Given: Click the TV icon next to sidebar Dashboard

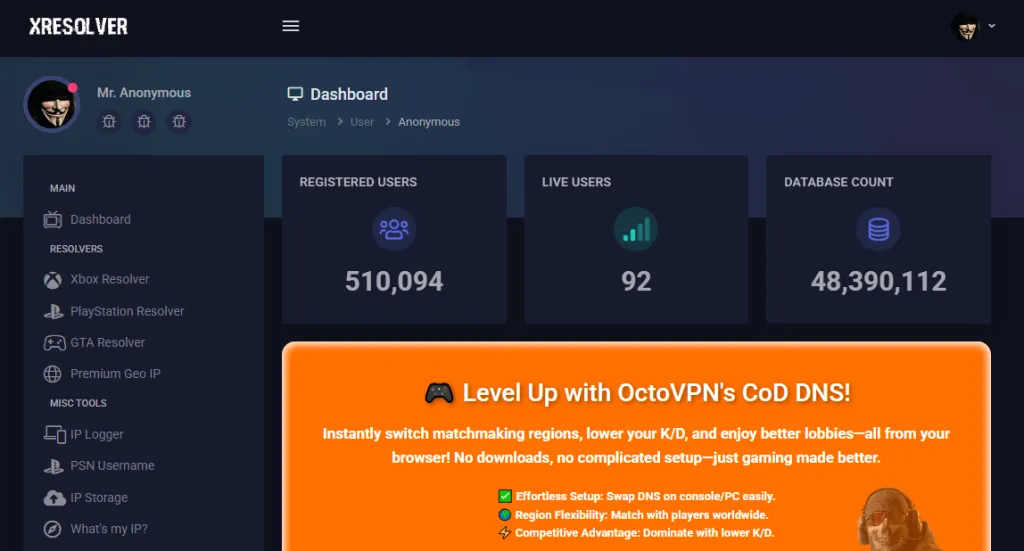Looking at the screenshot, I should point(53,219).
